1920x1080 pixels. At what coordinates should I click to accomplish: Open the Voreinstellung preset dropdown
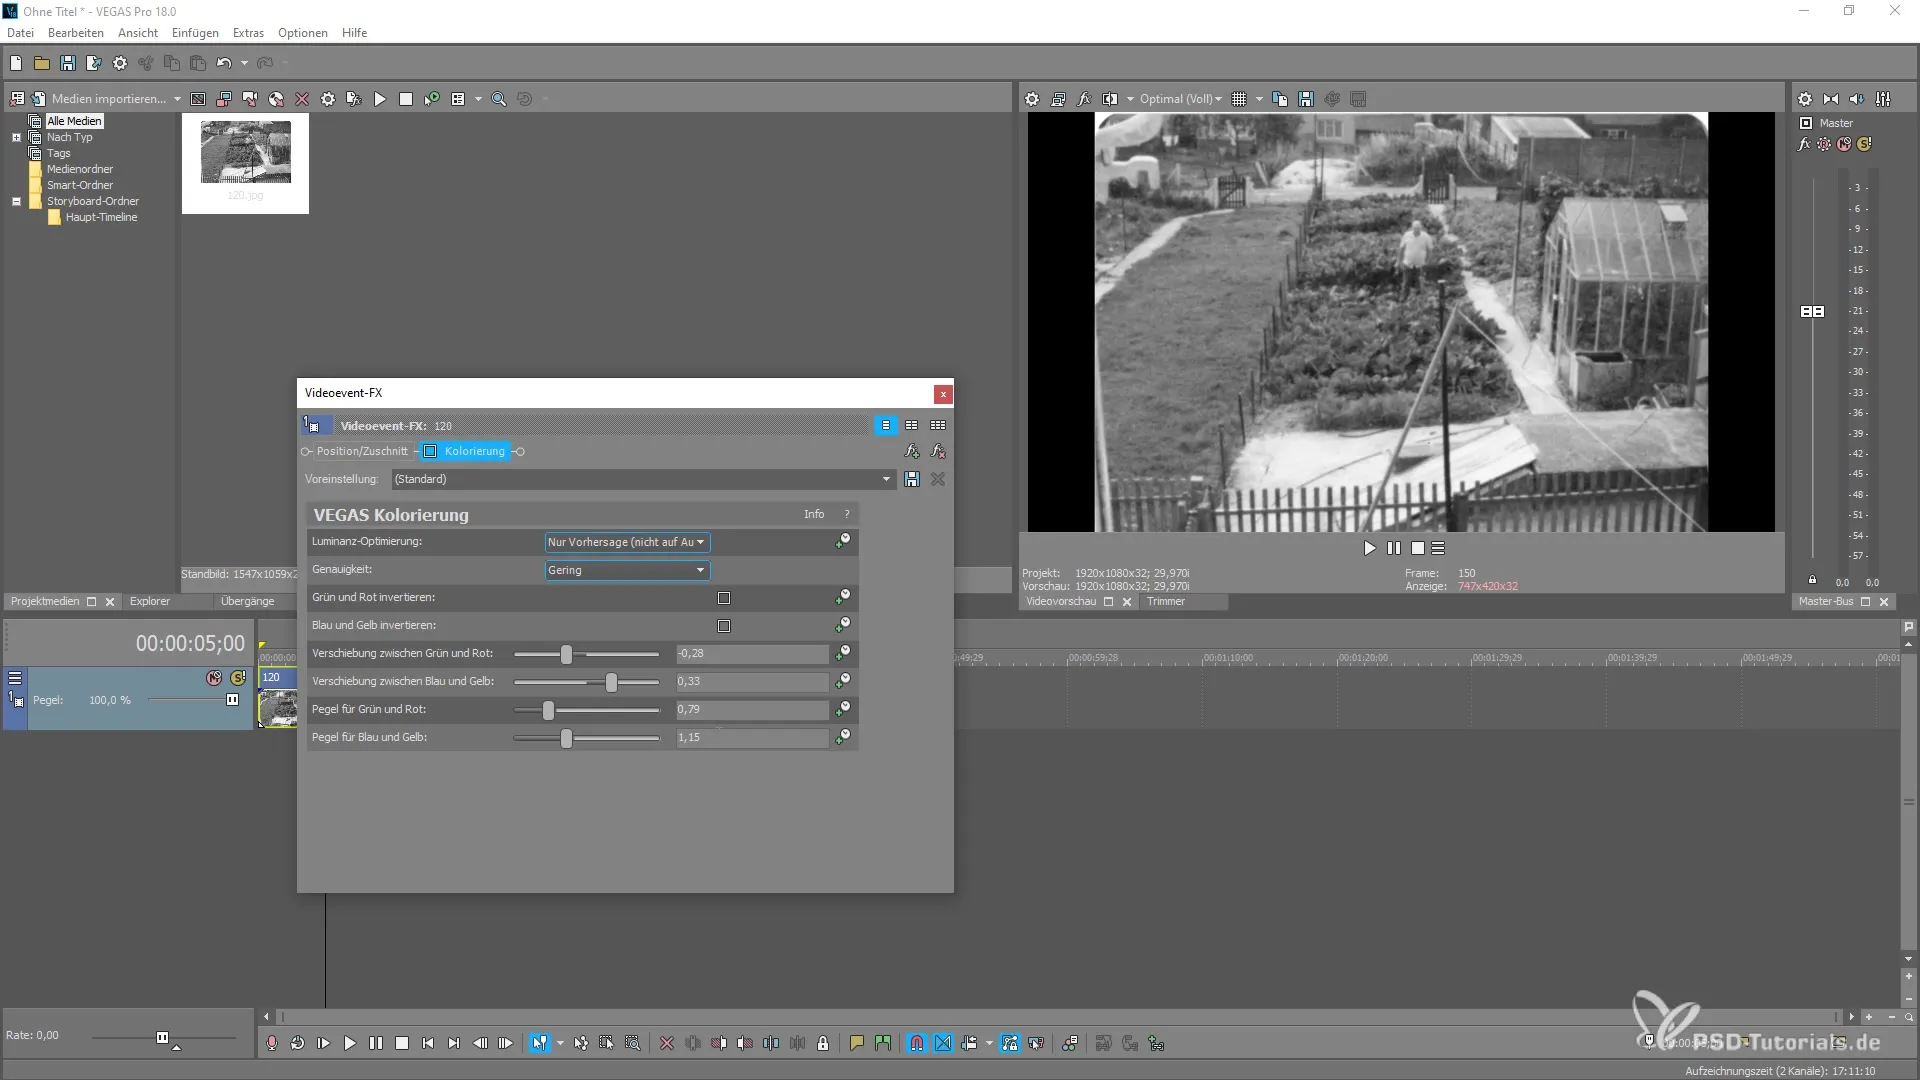(643, 479)
